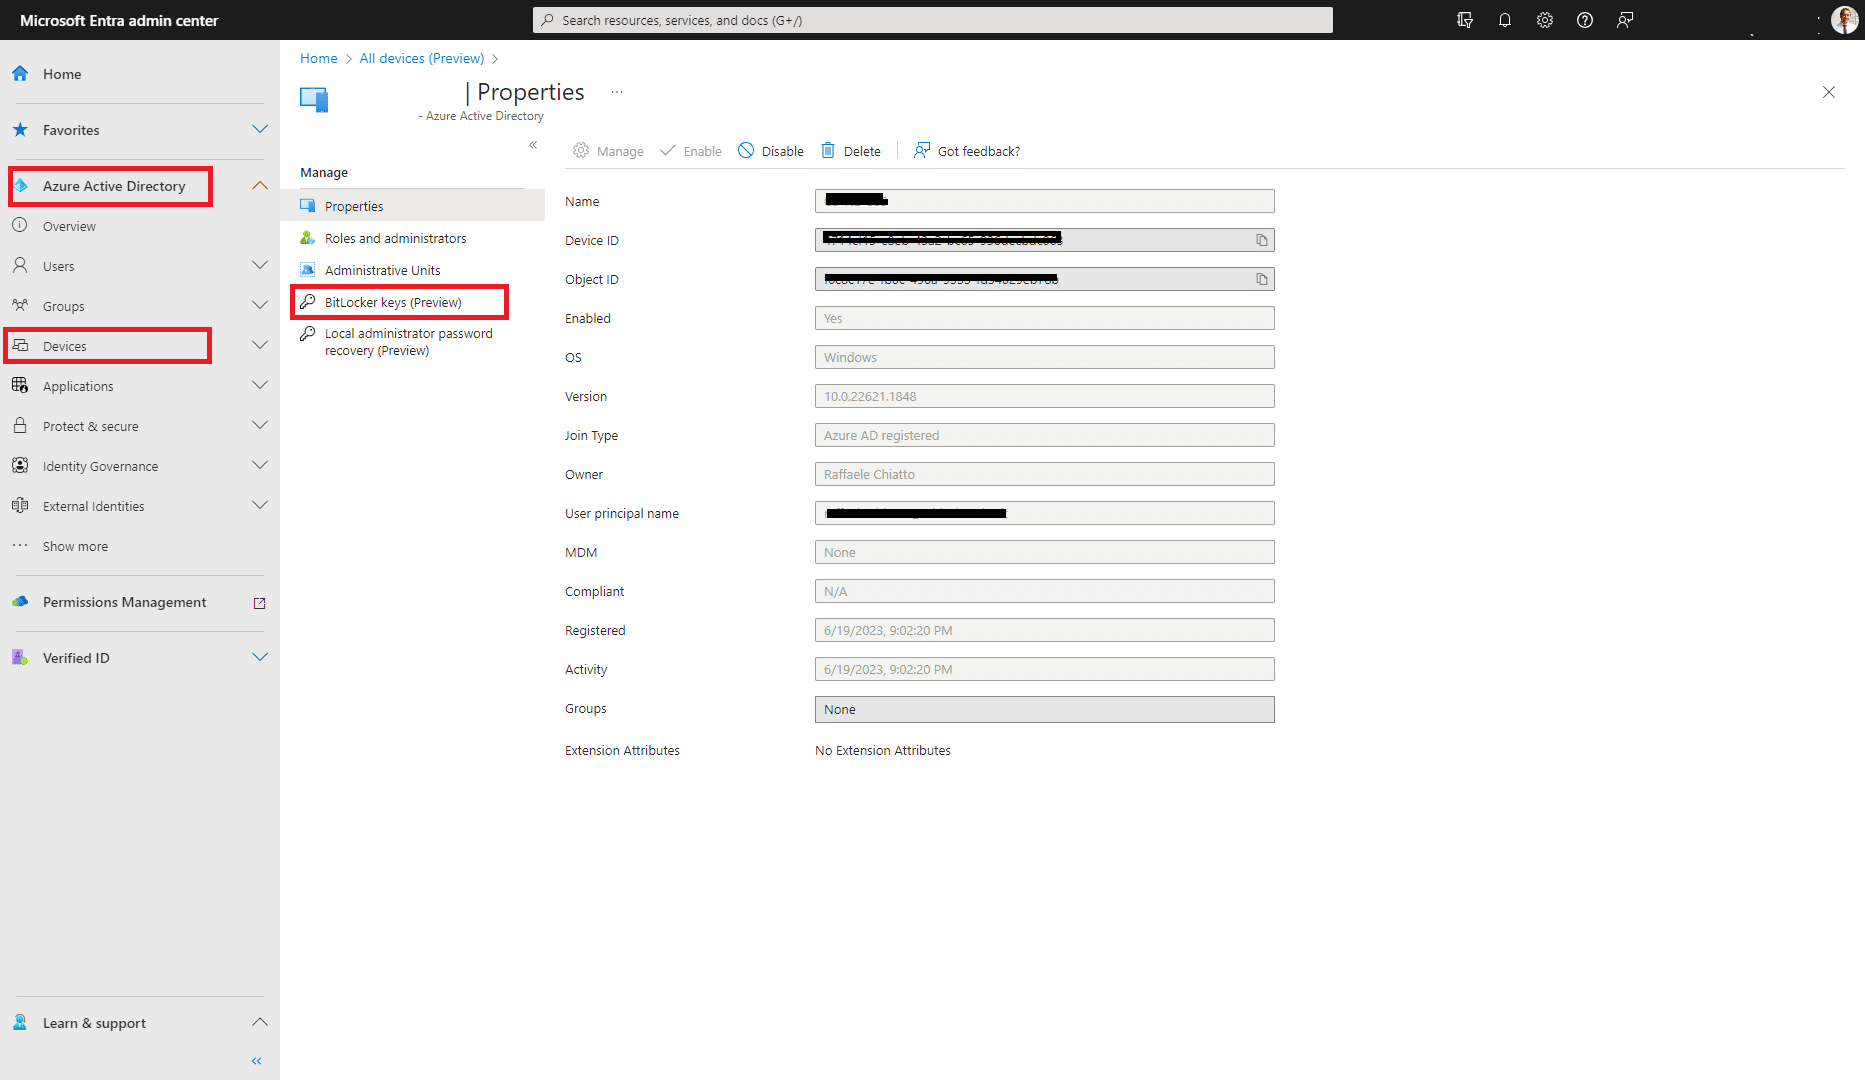Click Got feedback? link
Viewport: 1865px width, 1080px height.
click(967, 151)
